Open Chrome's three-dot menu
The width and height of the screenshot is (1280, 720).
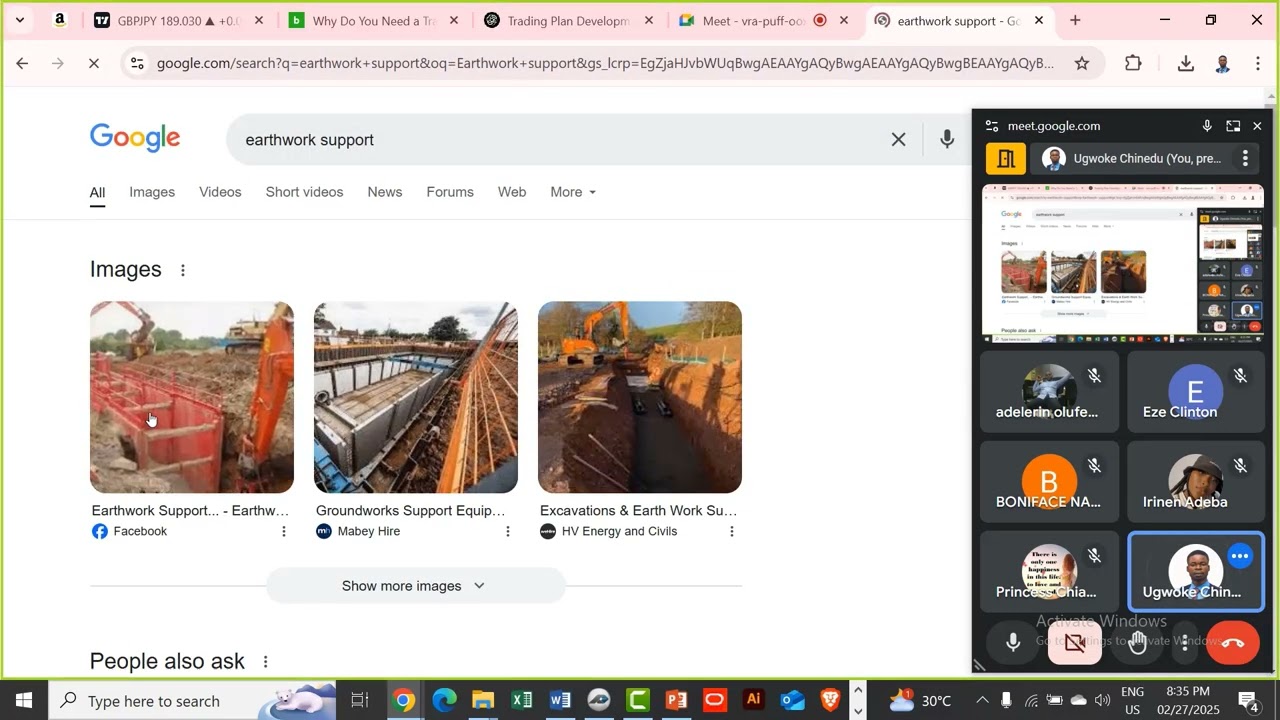[x=1257, y=63]
